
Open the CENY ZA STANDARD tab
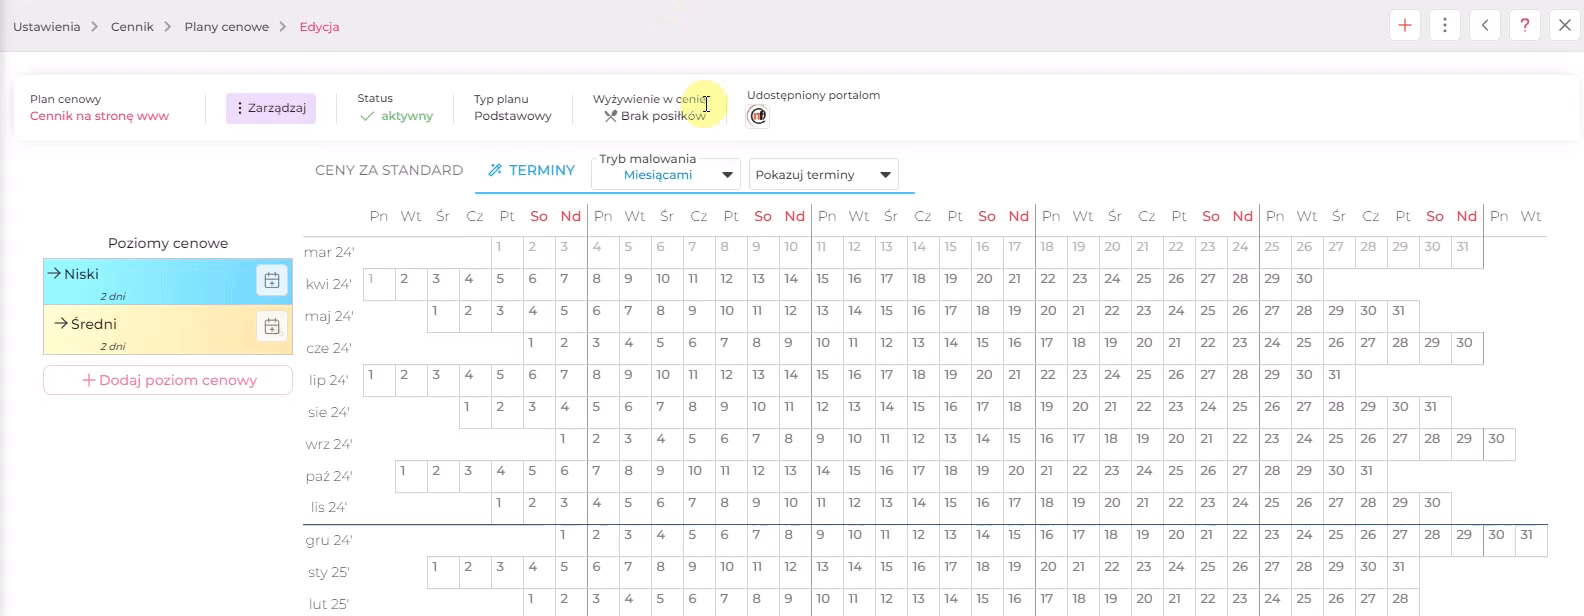click(389, 170)
